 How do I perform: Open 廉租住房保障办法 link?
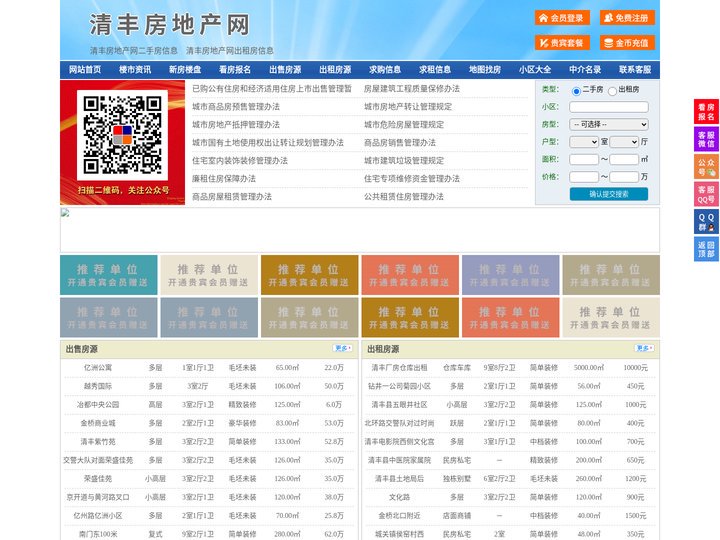coord(224,178)
